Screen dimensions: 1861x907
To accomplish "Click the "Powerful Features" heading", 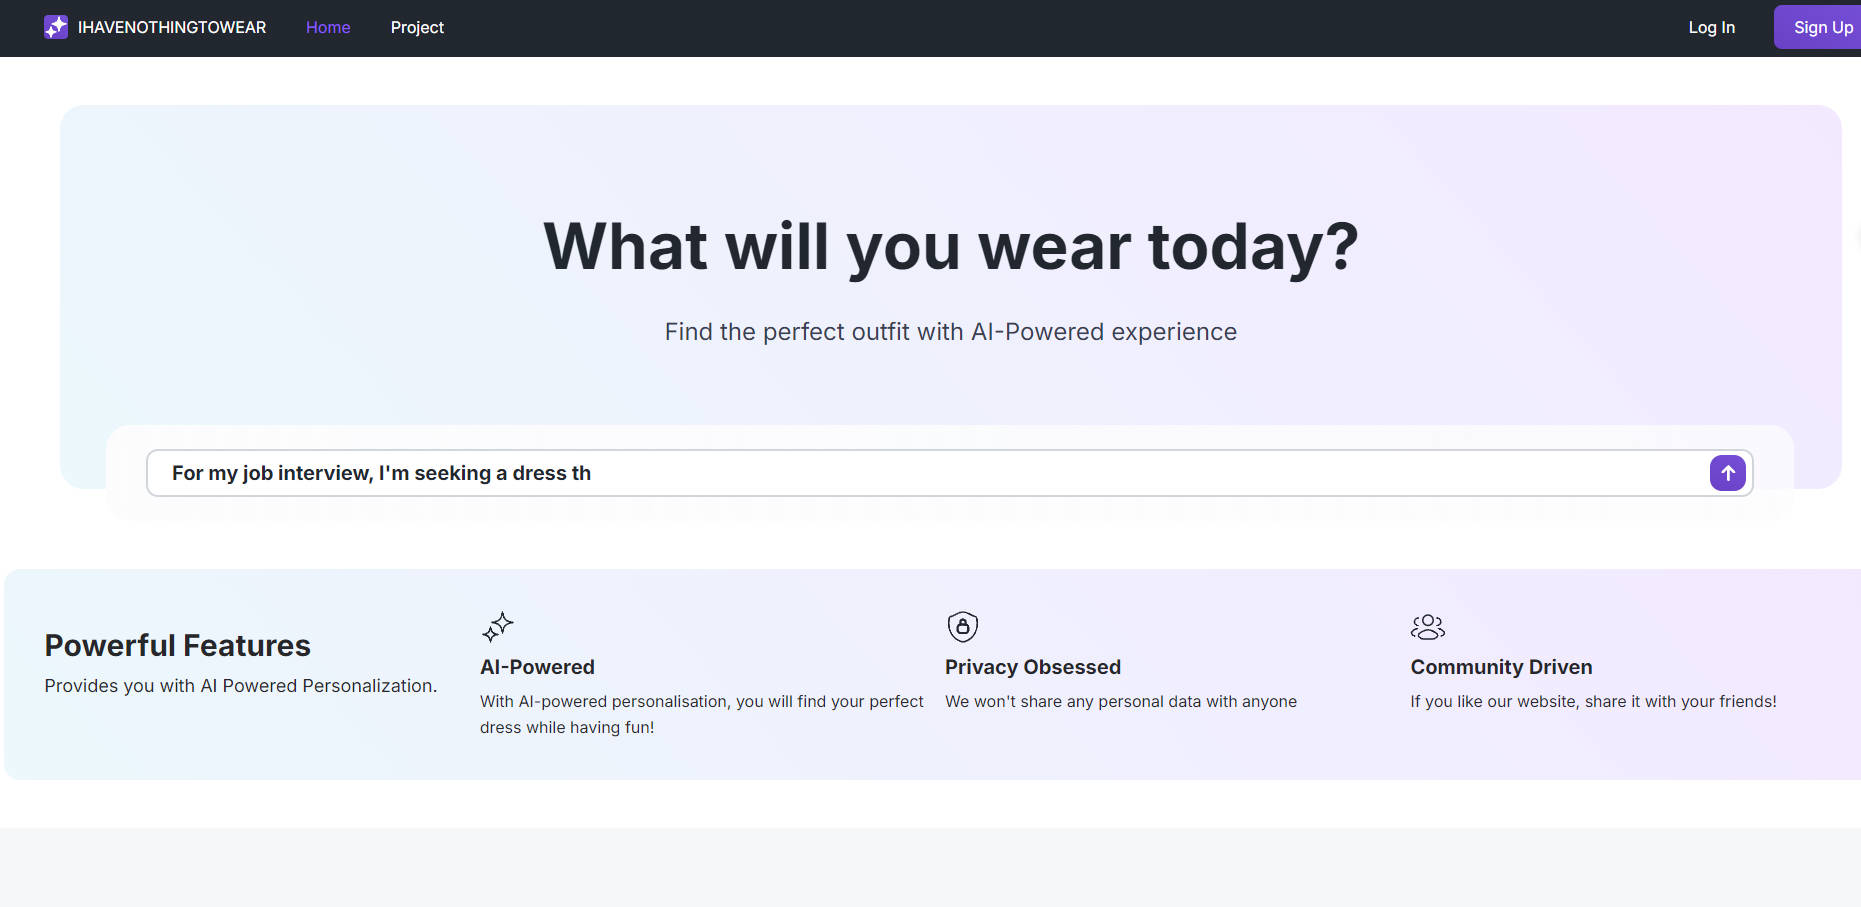I will tap(178, 646).
